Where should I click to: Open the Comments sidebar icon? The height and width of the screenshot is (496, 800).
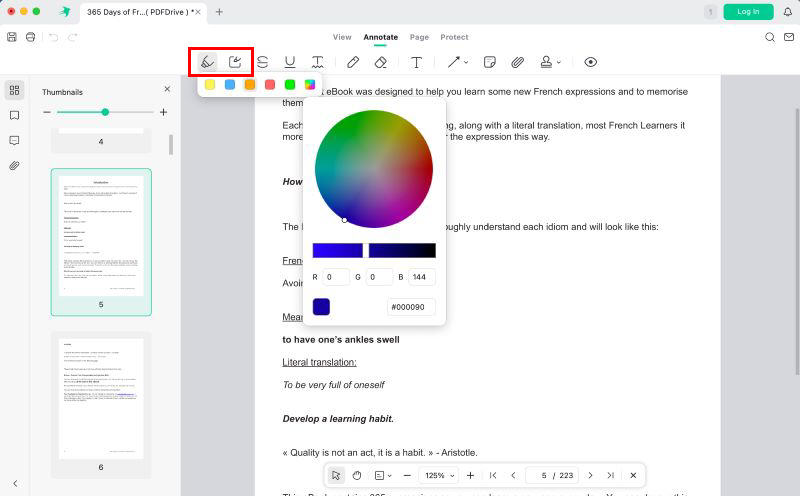click(14, 140)
